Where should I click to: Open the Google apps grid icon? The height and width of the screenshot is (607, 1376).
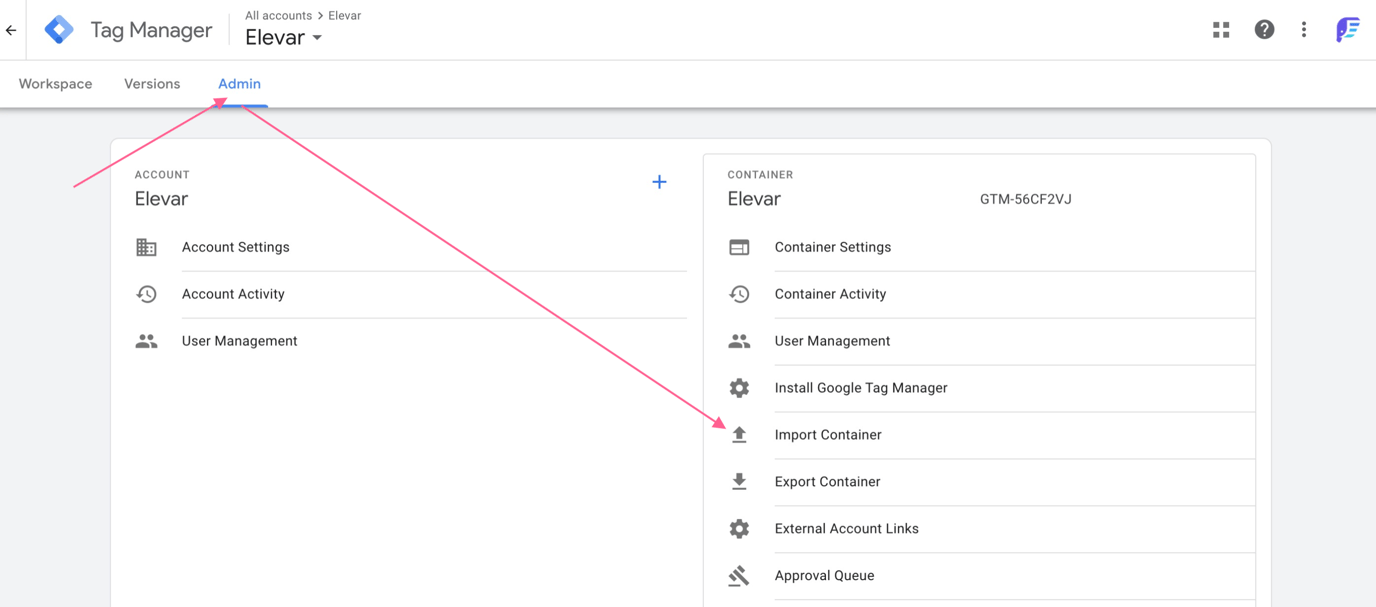[x=1221, y=30]
